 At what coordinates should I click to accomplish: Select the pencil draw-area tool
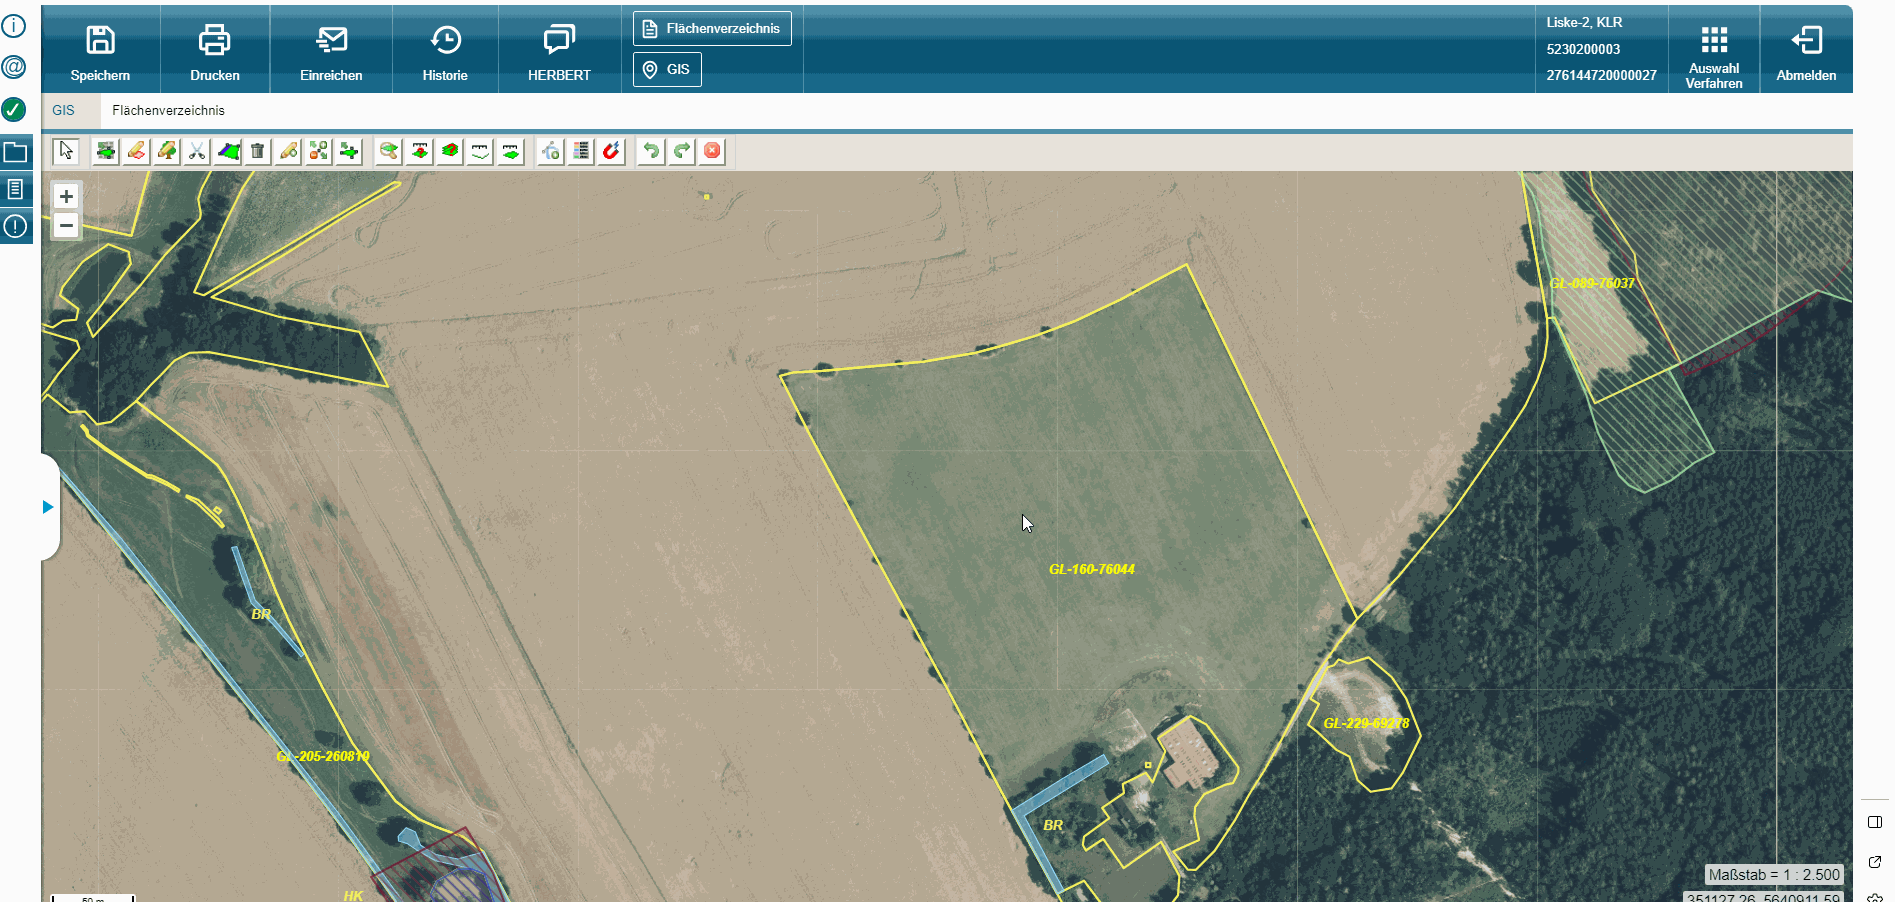pos(136,151)
